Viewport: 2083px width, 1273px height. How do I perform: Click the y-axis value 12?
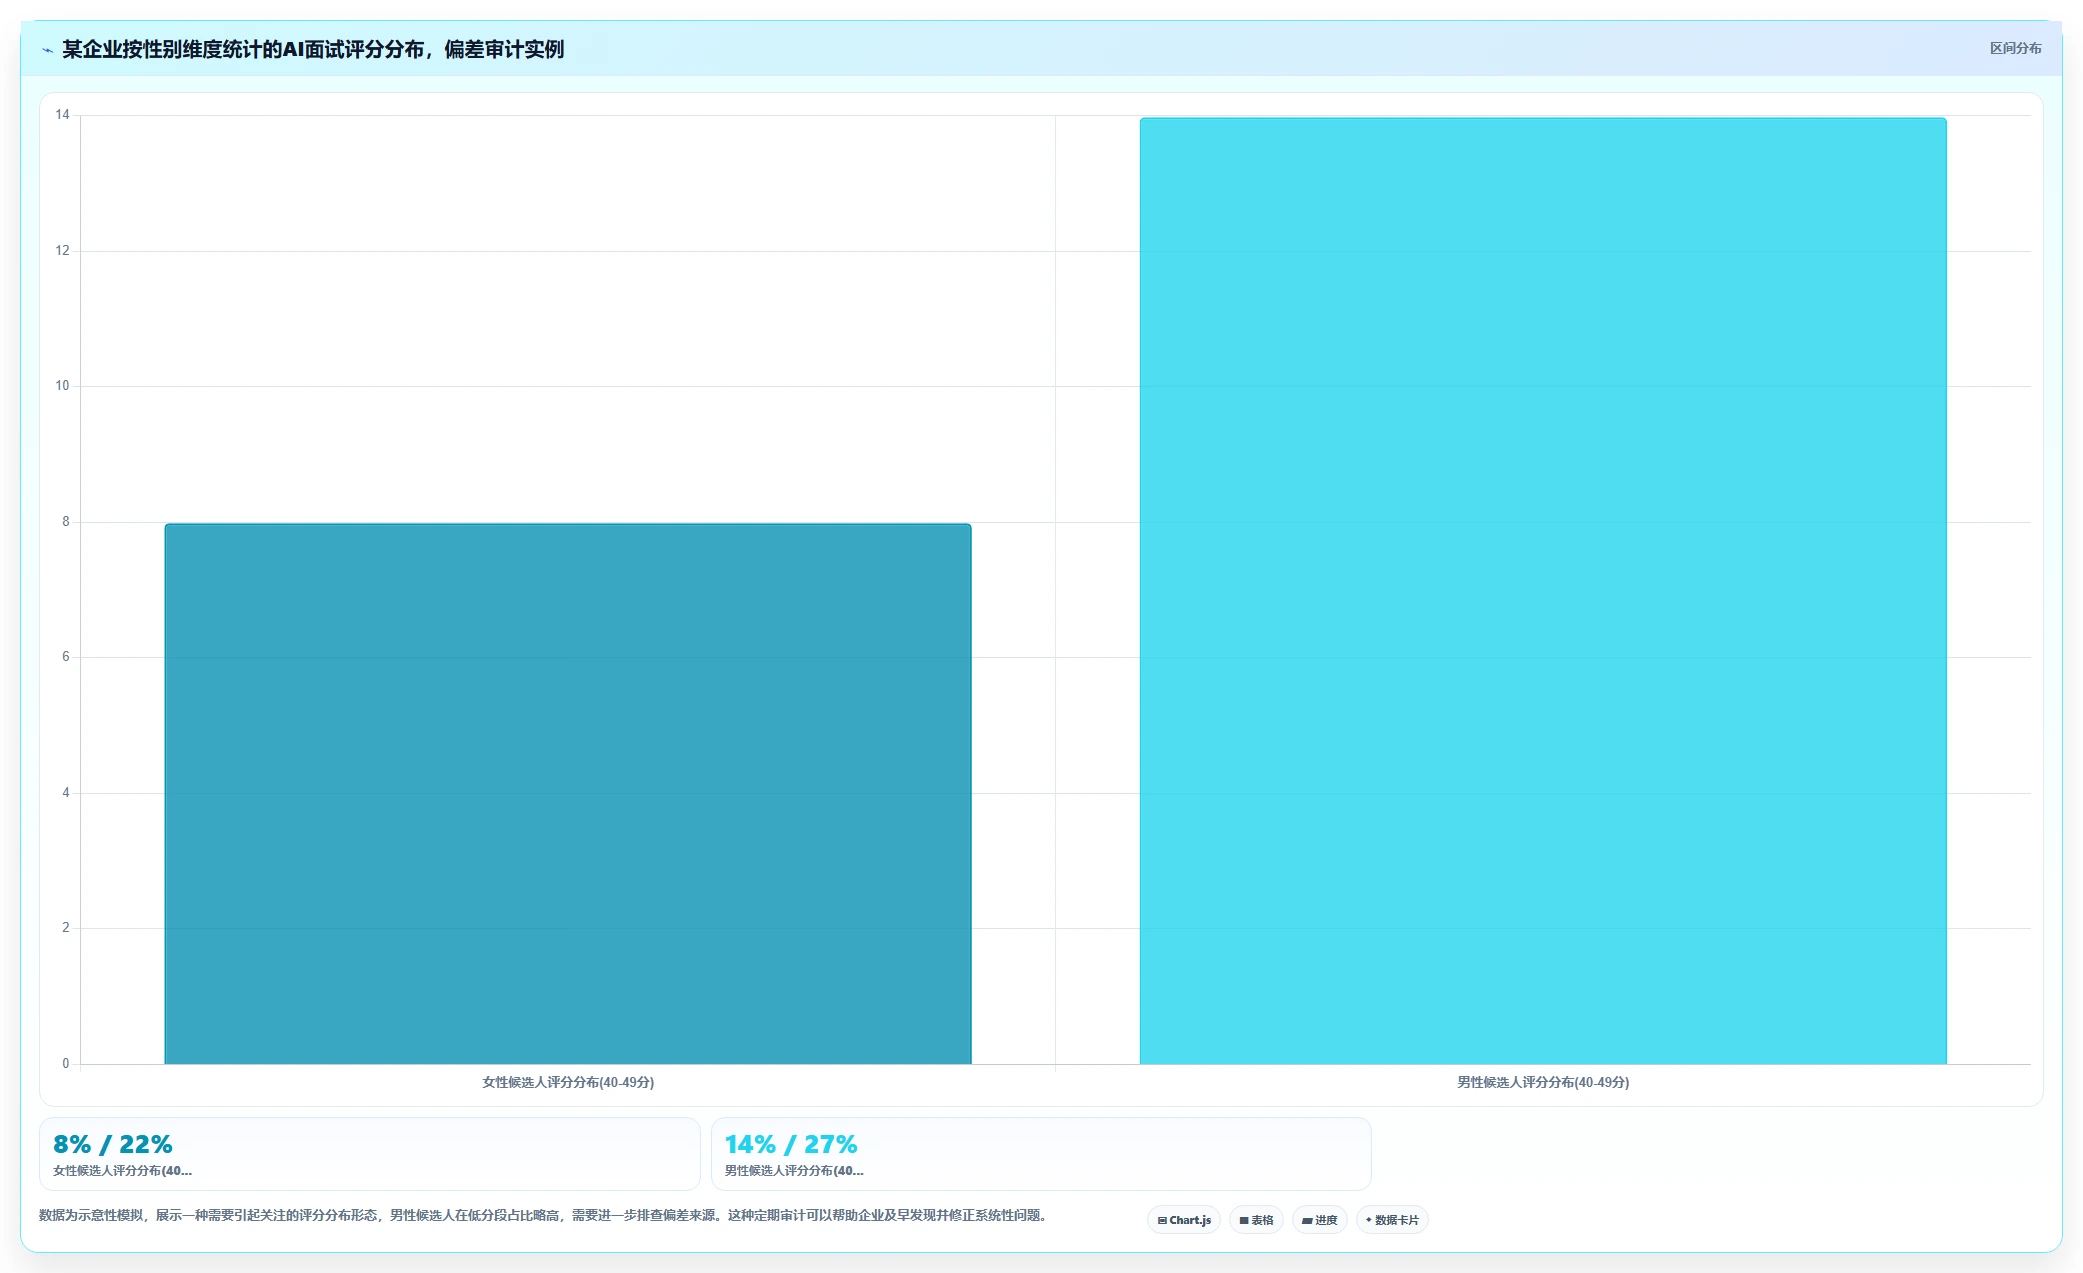click(62, 250)
